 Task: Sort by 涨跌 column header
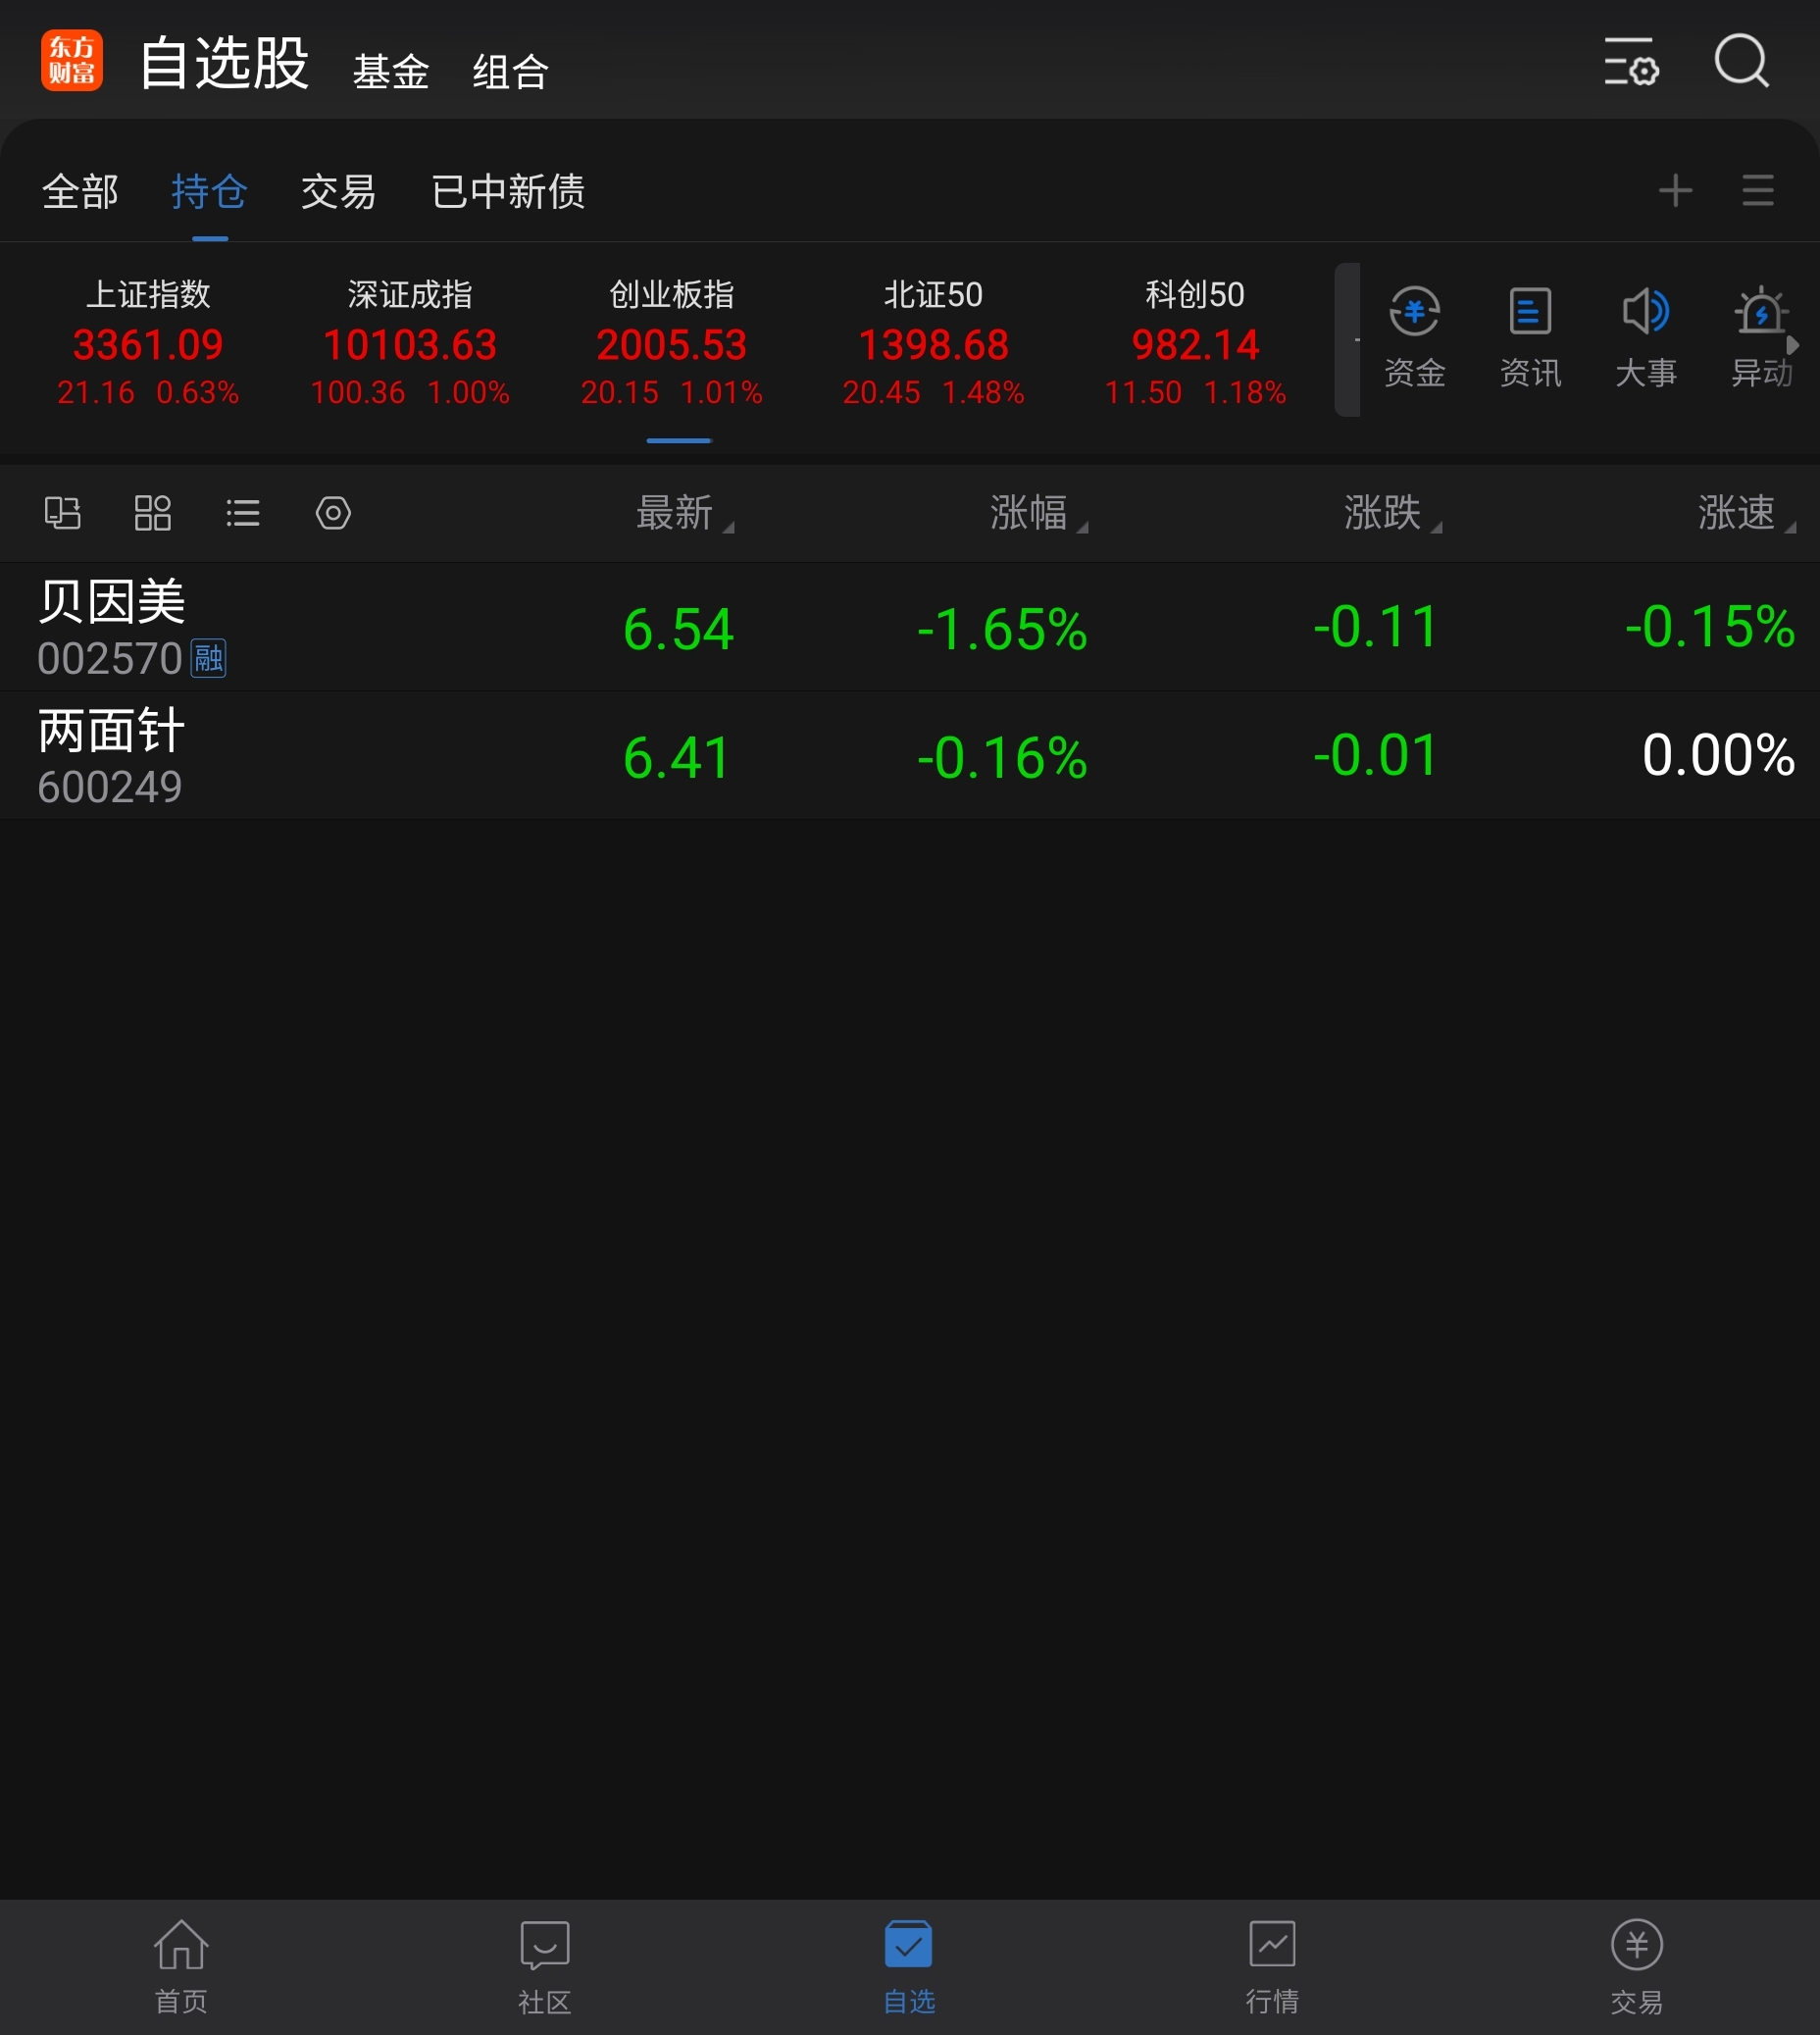click(x=1392, y=513)
